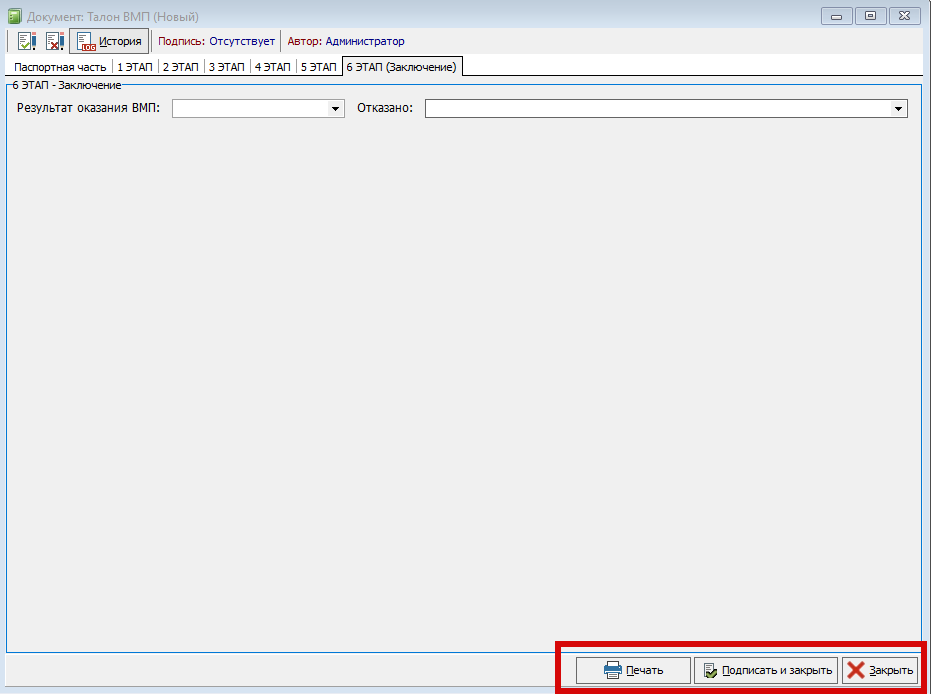932x694 pixels.
Task: Switch to the 4 ЭТАП tab
Action: (272, 67)
